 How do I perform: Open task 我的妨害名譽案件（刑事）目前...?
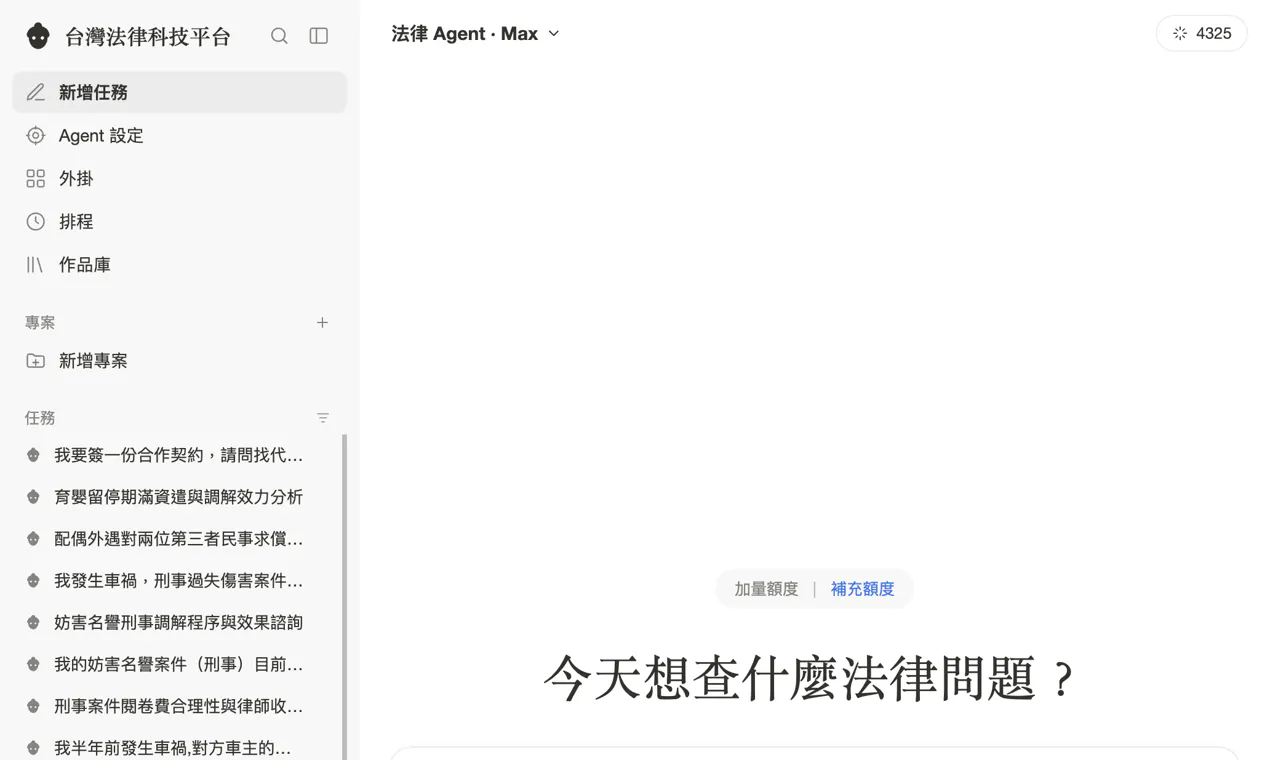coord(176,664)
